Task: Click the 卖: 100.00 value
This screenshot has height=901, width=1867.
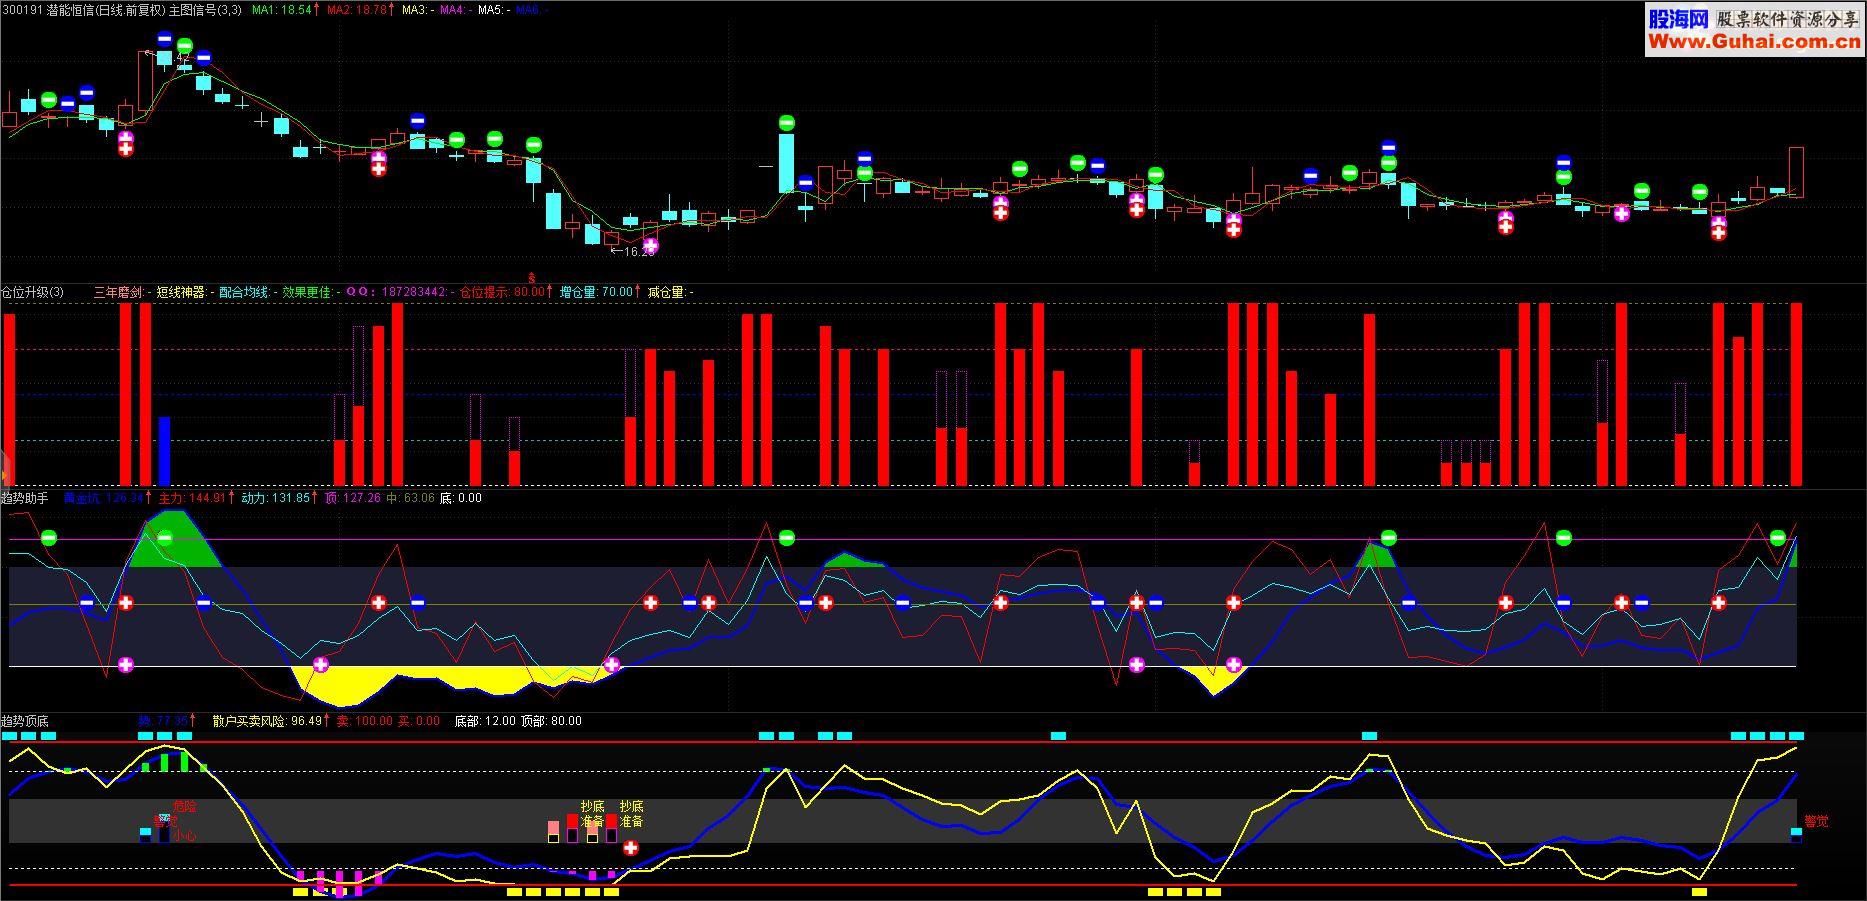Action: 365,720
